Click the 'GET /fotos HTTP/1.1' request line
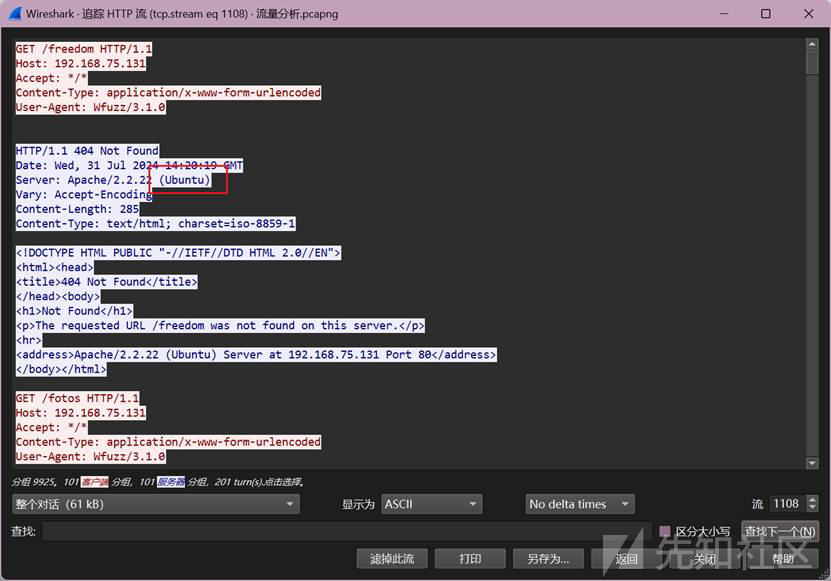 pos(77,398)
